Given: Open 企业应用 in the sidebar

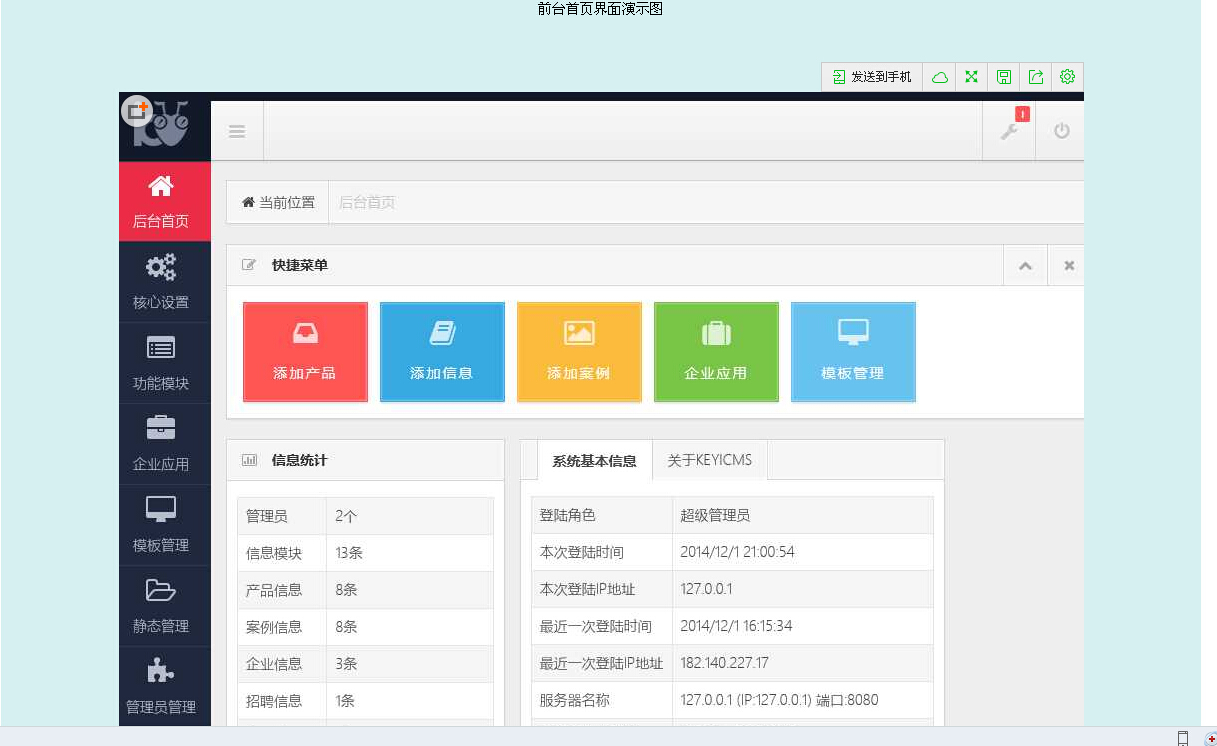Looking at the screenshot, I should 164,444.
